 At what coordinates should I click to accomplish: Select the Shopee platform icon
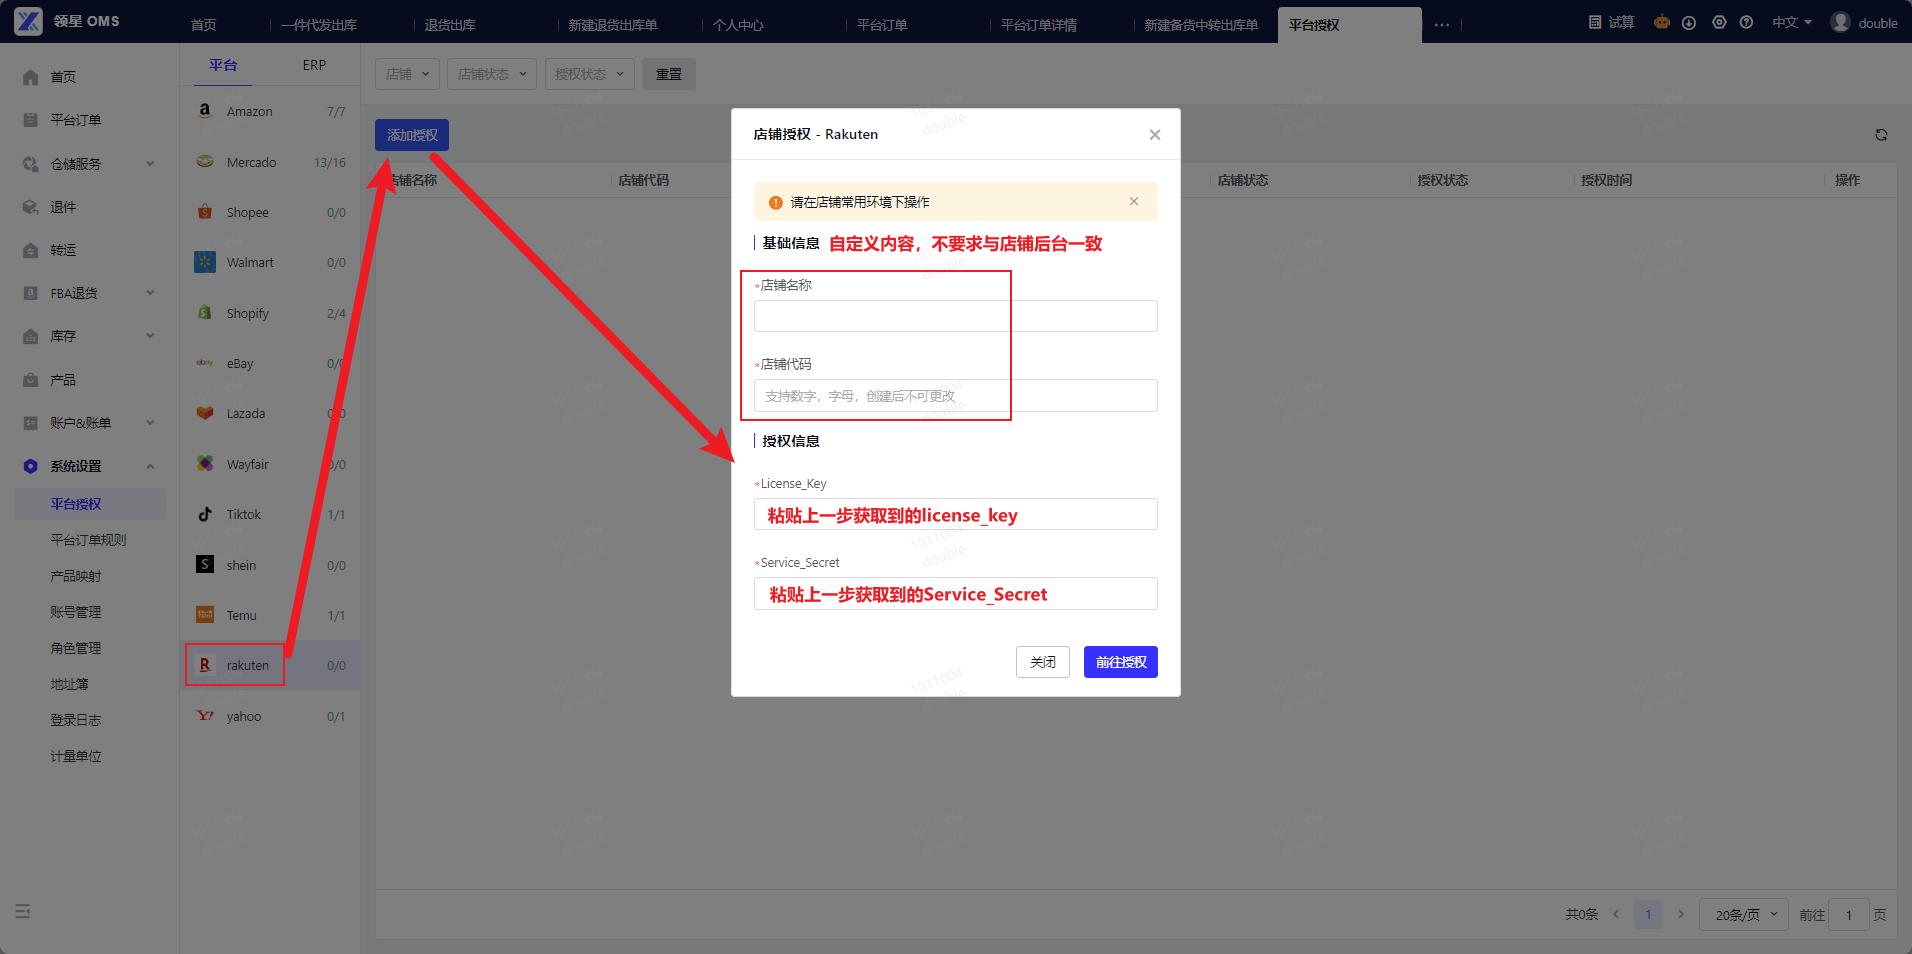pyautogui.click(x=205, y=212)
